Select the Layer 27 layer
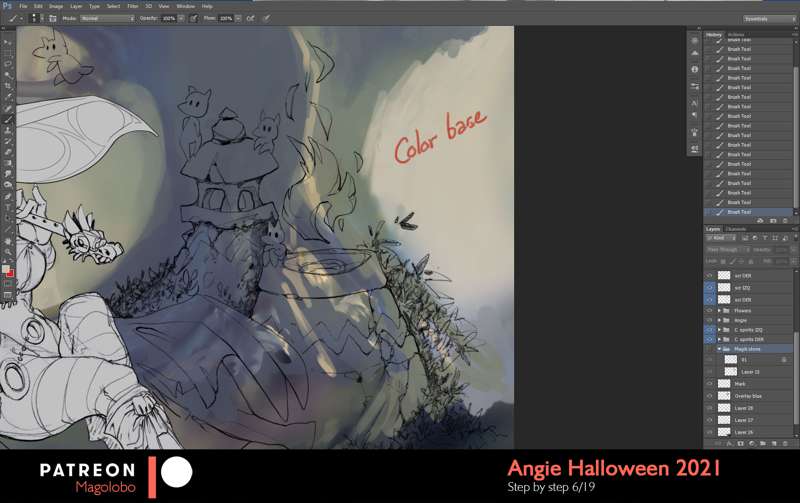Viewport: 800px width, 503px height. [744, 420]
